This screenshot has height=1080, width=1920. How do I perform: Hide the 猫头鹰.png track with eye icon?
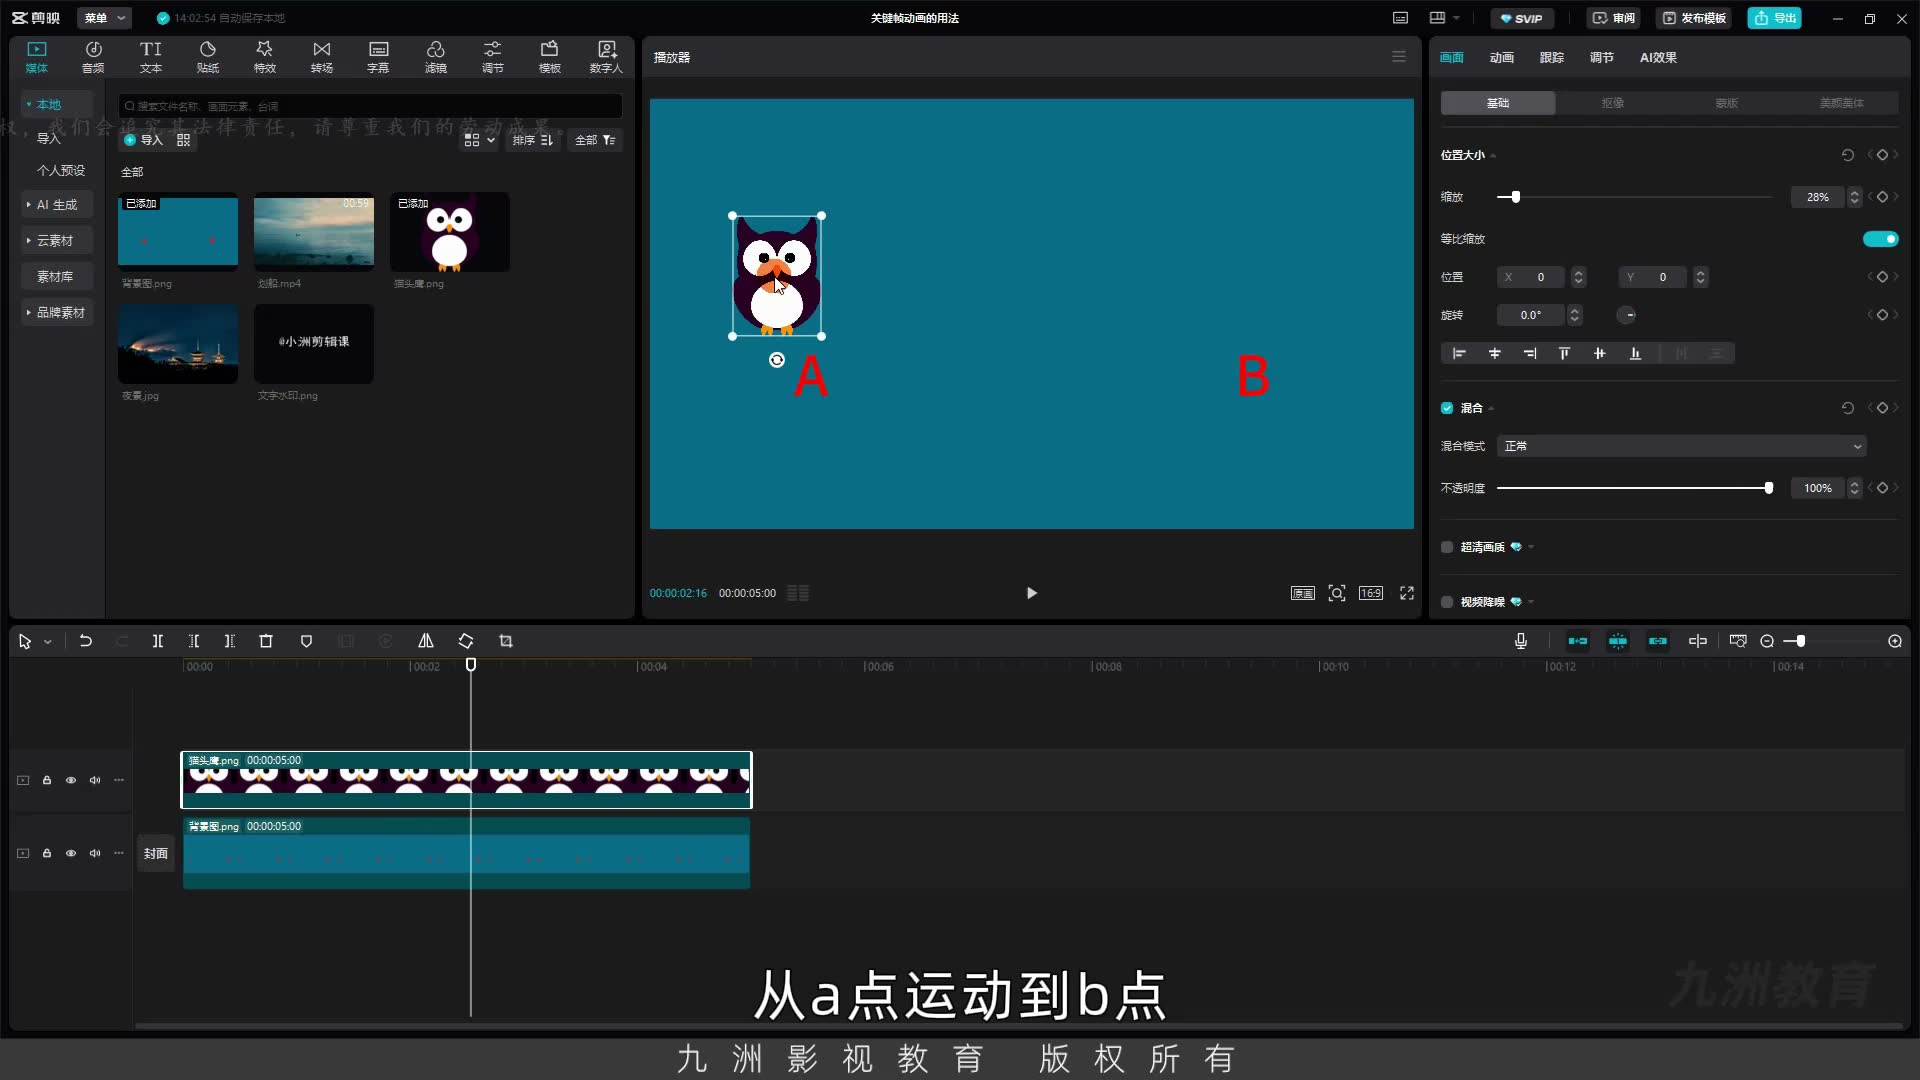click(x=71, y=780)
